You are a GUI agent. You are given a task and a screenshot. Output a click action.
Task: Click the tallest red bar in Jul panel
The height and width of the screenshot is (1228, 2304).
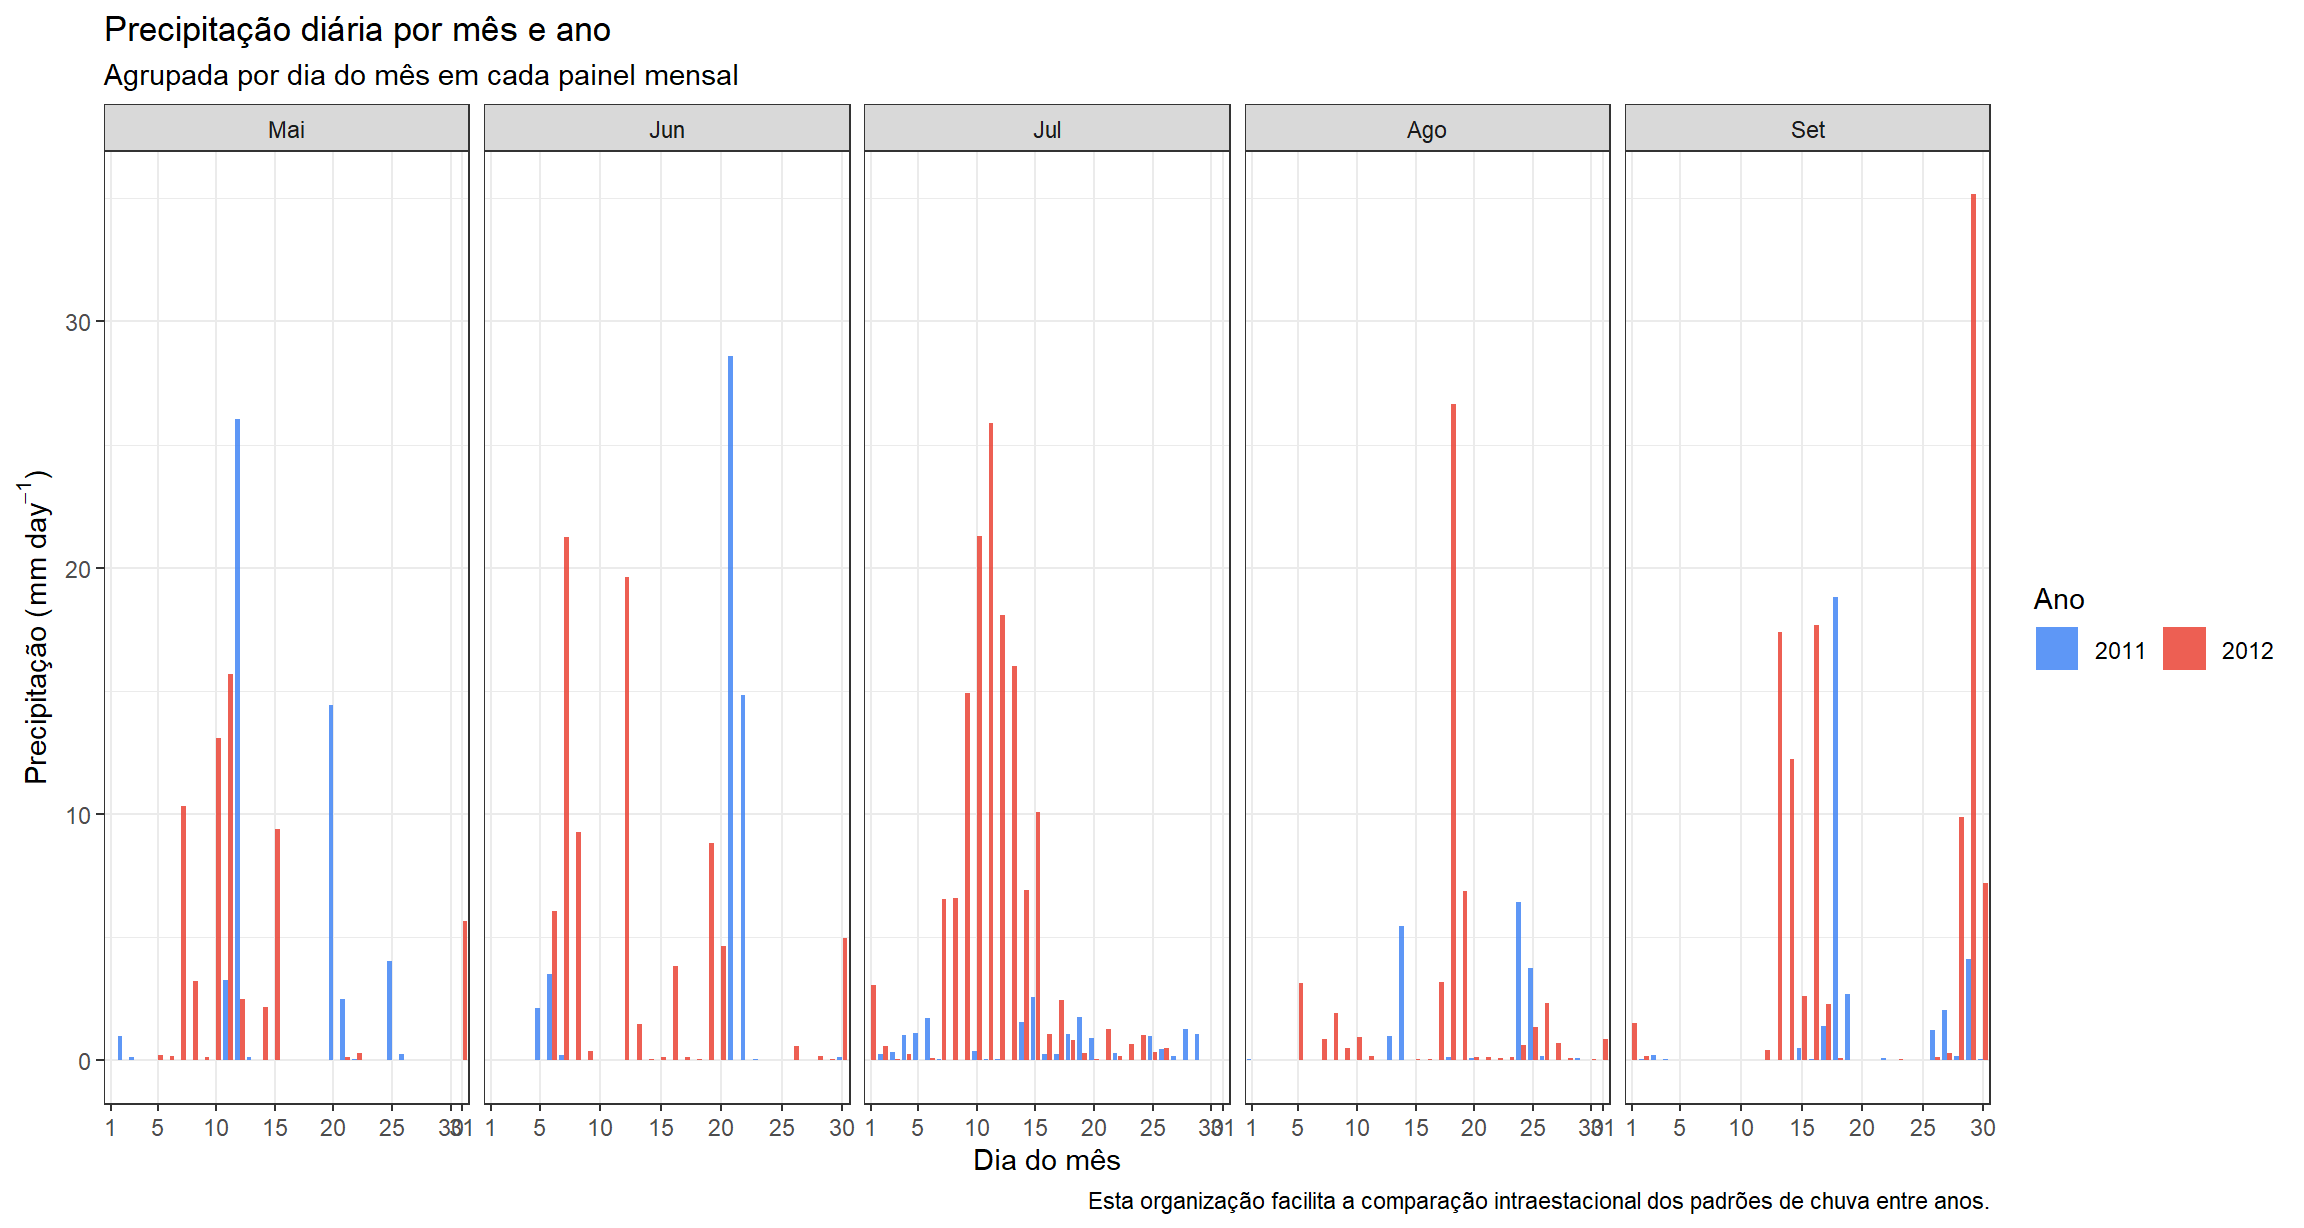(x=991, y=740)
